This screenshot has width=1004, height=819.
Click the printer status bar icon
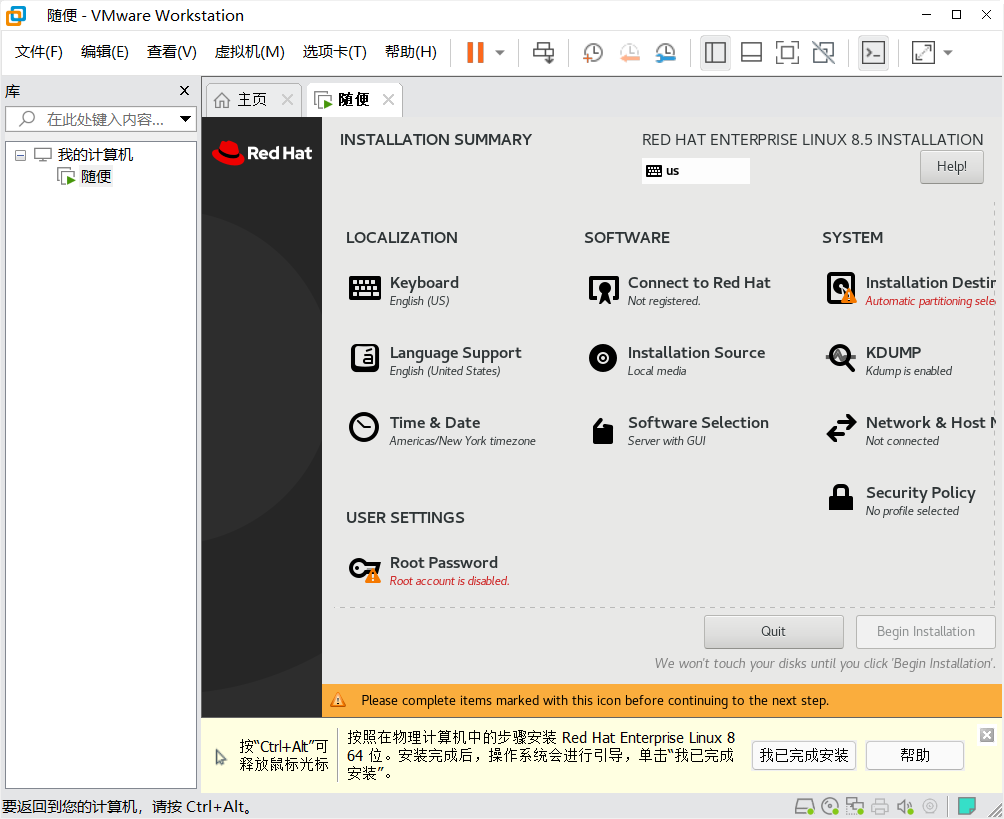pos(880,806)
